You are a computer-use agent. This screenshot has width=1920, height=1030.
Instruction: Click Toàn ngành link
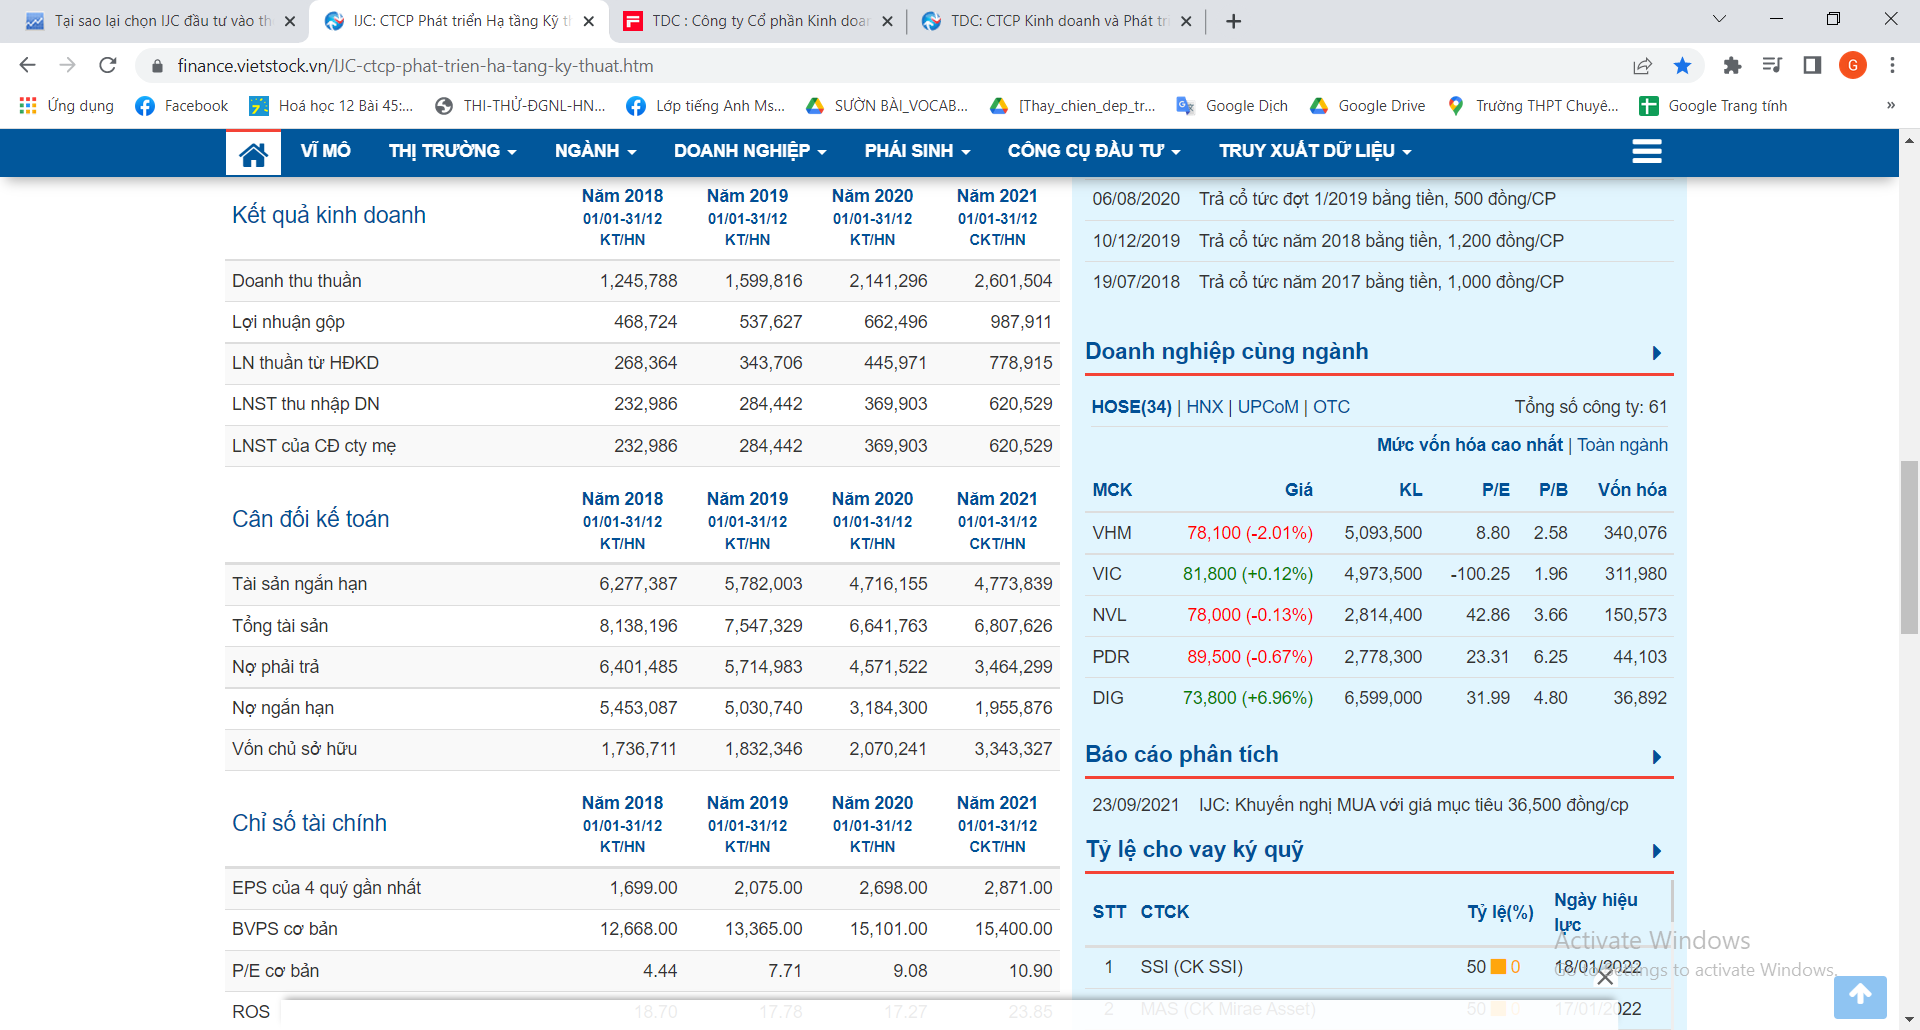[1622, 445]
